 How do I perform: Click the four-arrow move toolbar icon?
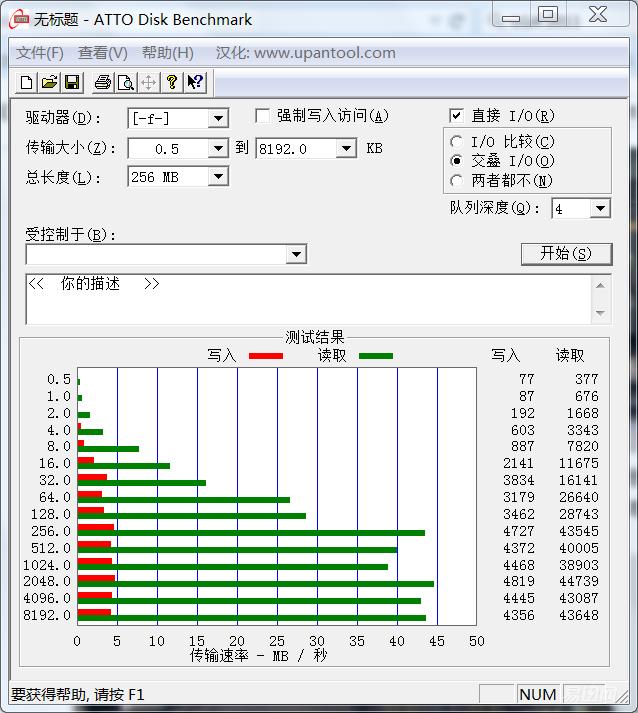[x=149, y=82]
